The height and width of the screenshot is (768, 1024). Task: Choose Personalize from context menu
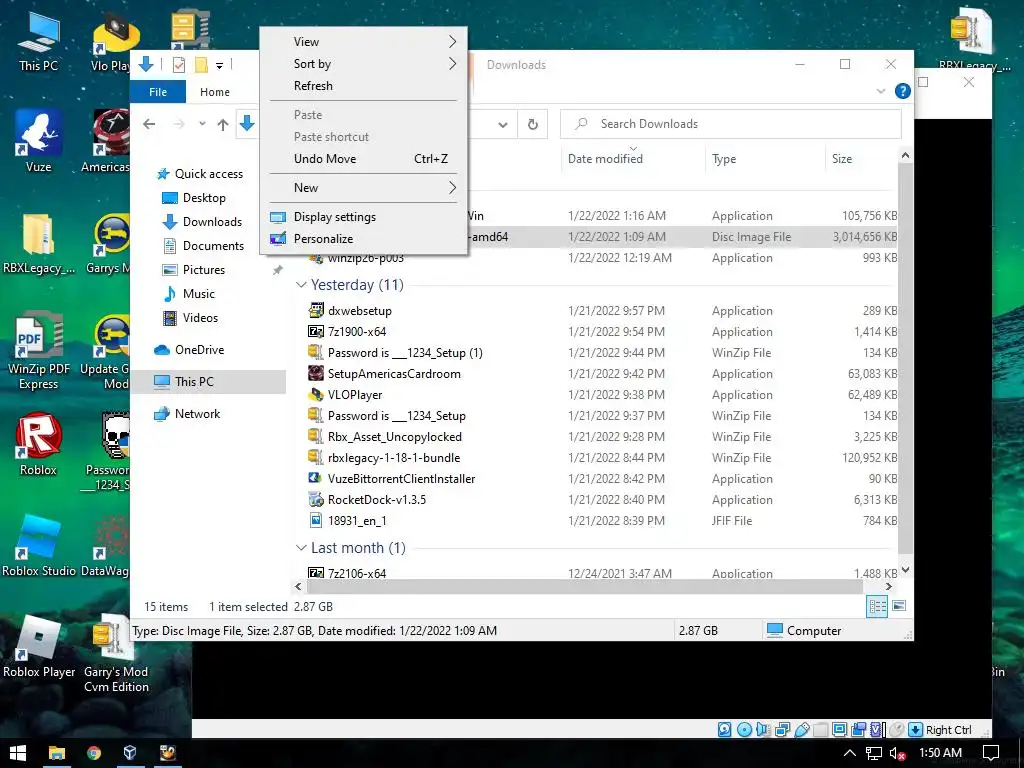click(364, 239)
